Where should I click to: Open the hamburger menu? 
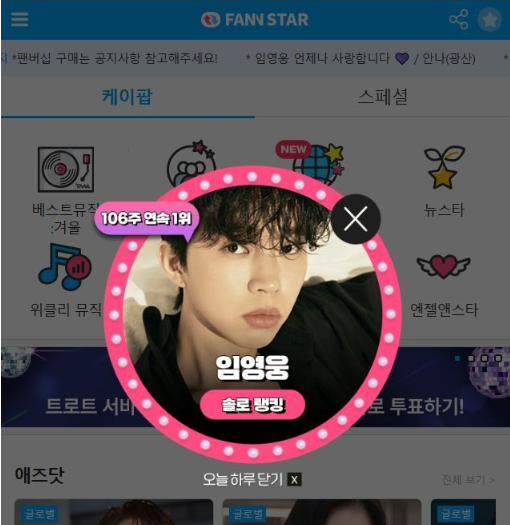(20, 20)
